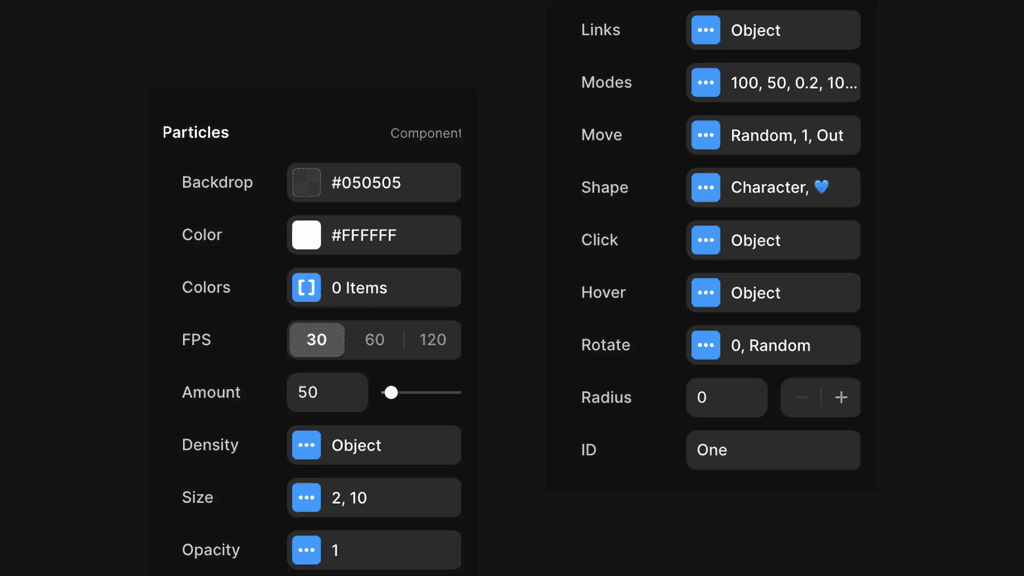Select the 60 FPS option
The width and height of the screenshot is (1024, 576).
pyautogui.click(x=374, y=340)
